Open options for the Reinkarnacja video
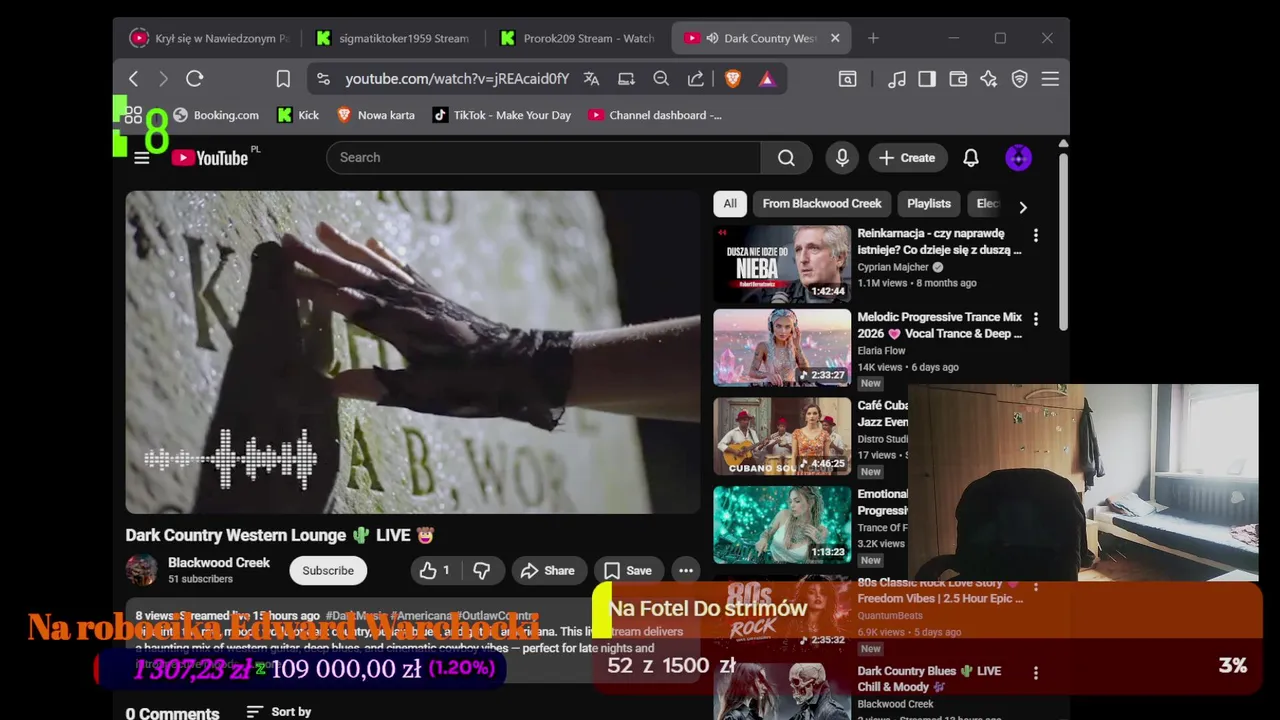The height and width of the screenshot is (720, 1280). [1036, 235]
